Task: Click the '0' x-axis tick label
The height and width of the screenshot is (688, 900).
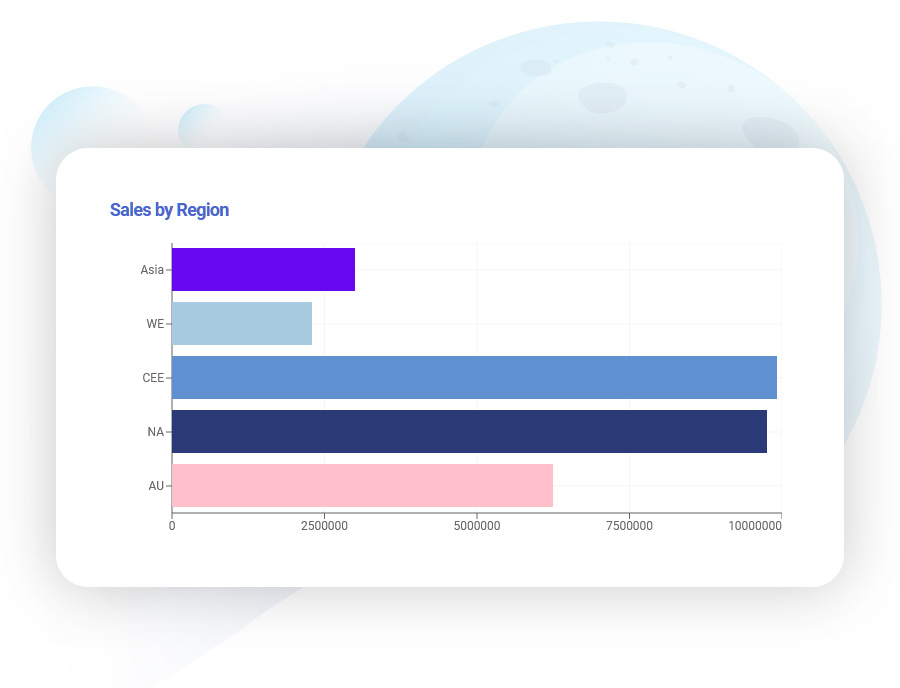Action: (x=172, y=526)
